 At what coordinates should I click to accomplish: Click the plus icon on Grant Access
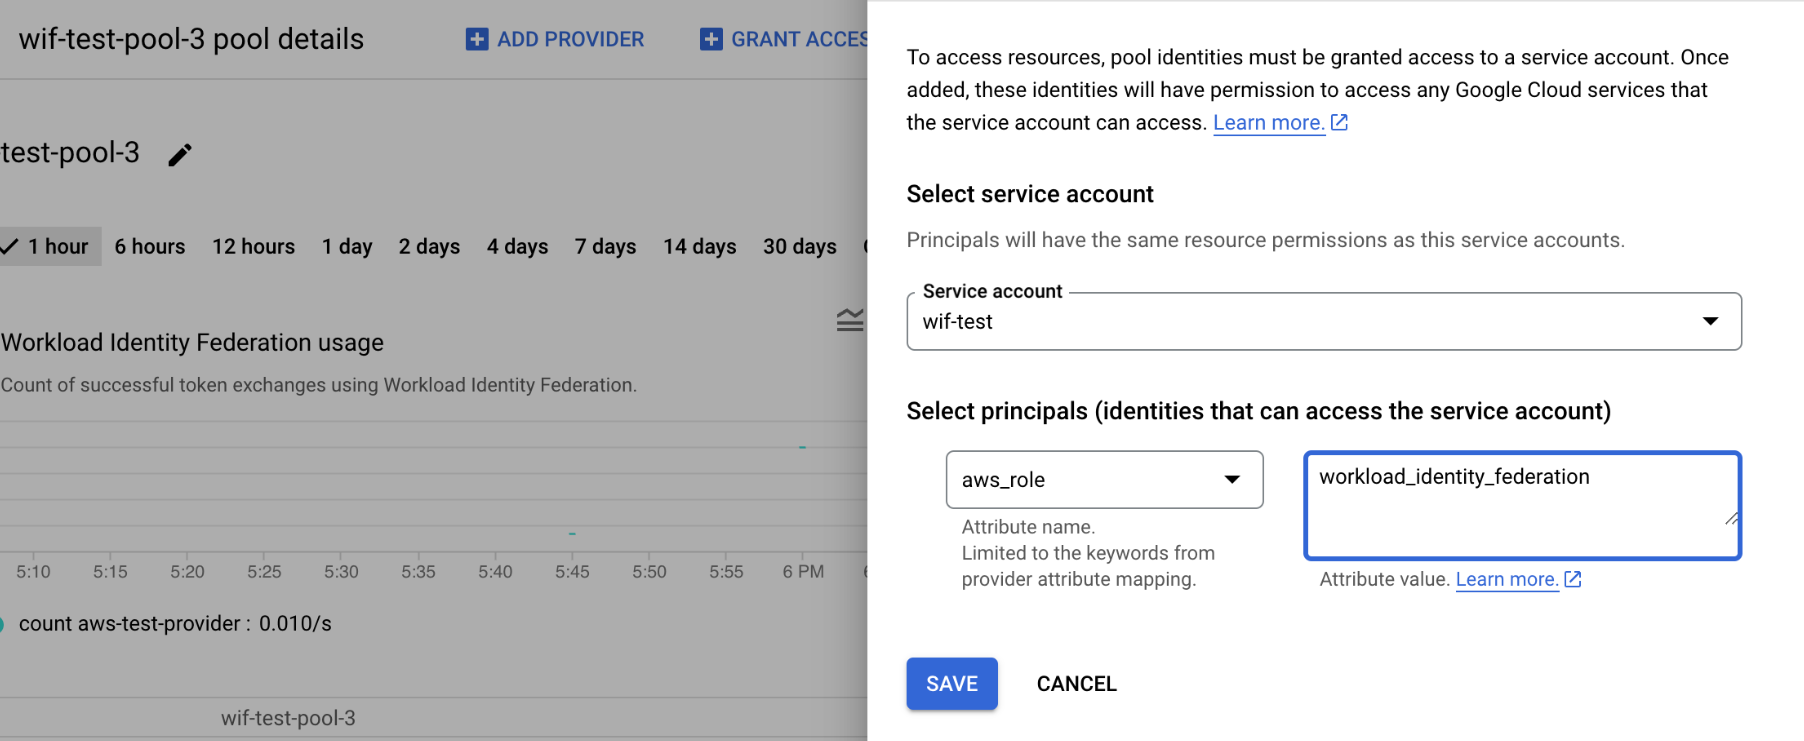point(711,39)
